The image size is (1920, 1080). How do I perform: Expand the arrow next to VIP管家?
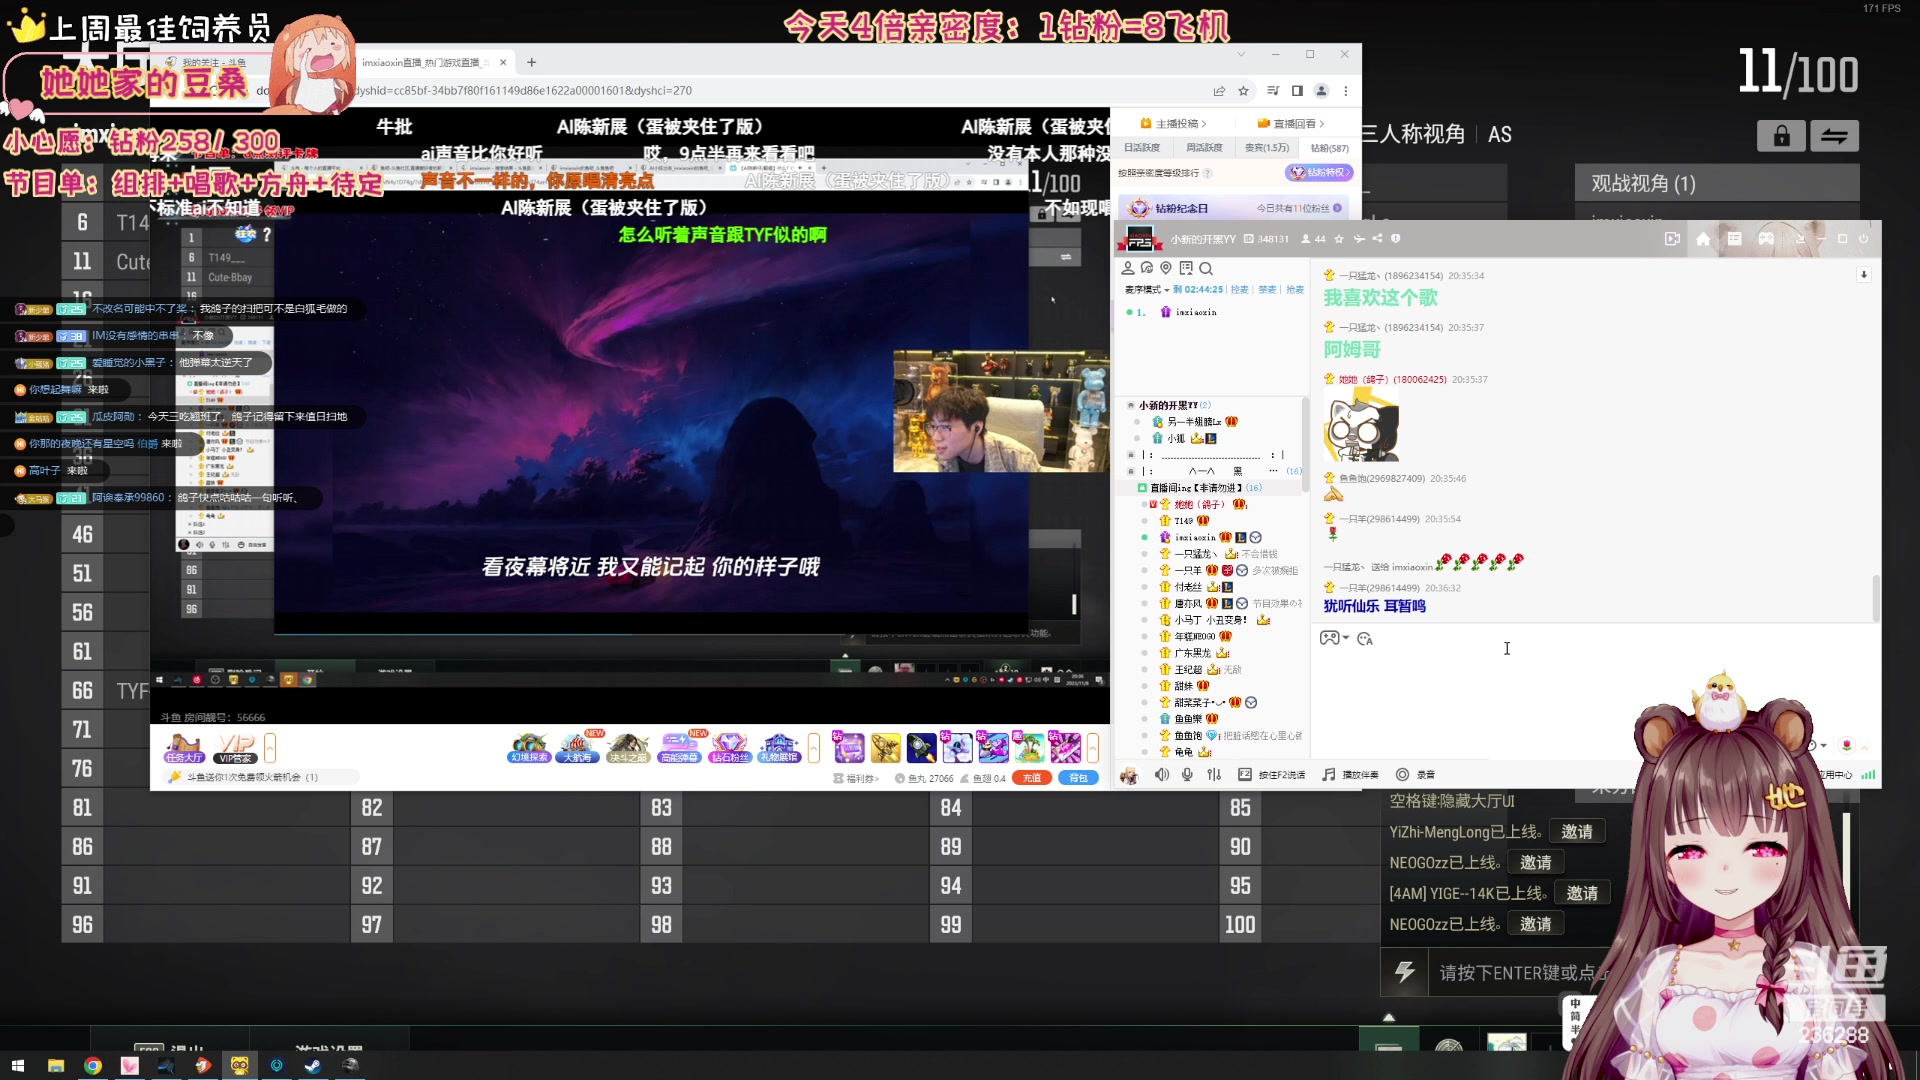coord(270,748)
